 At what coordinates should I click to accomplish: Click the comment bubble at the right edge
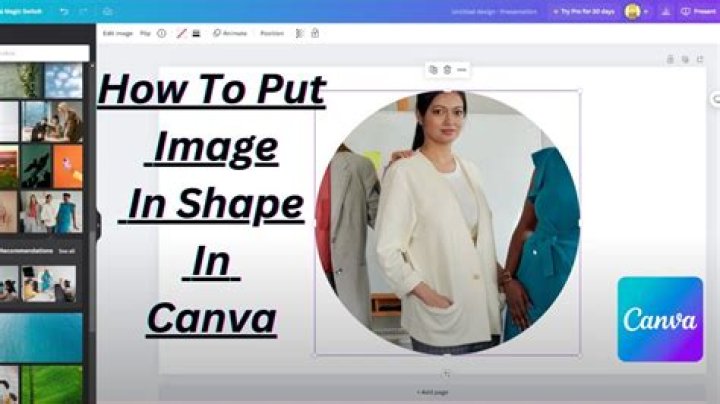[x=716, y=99]
